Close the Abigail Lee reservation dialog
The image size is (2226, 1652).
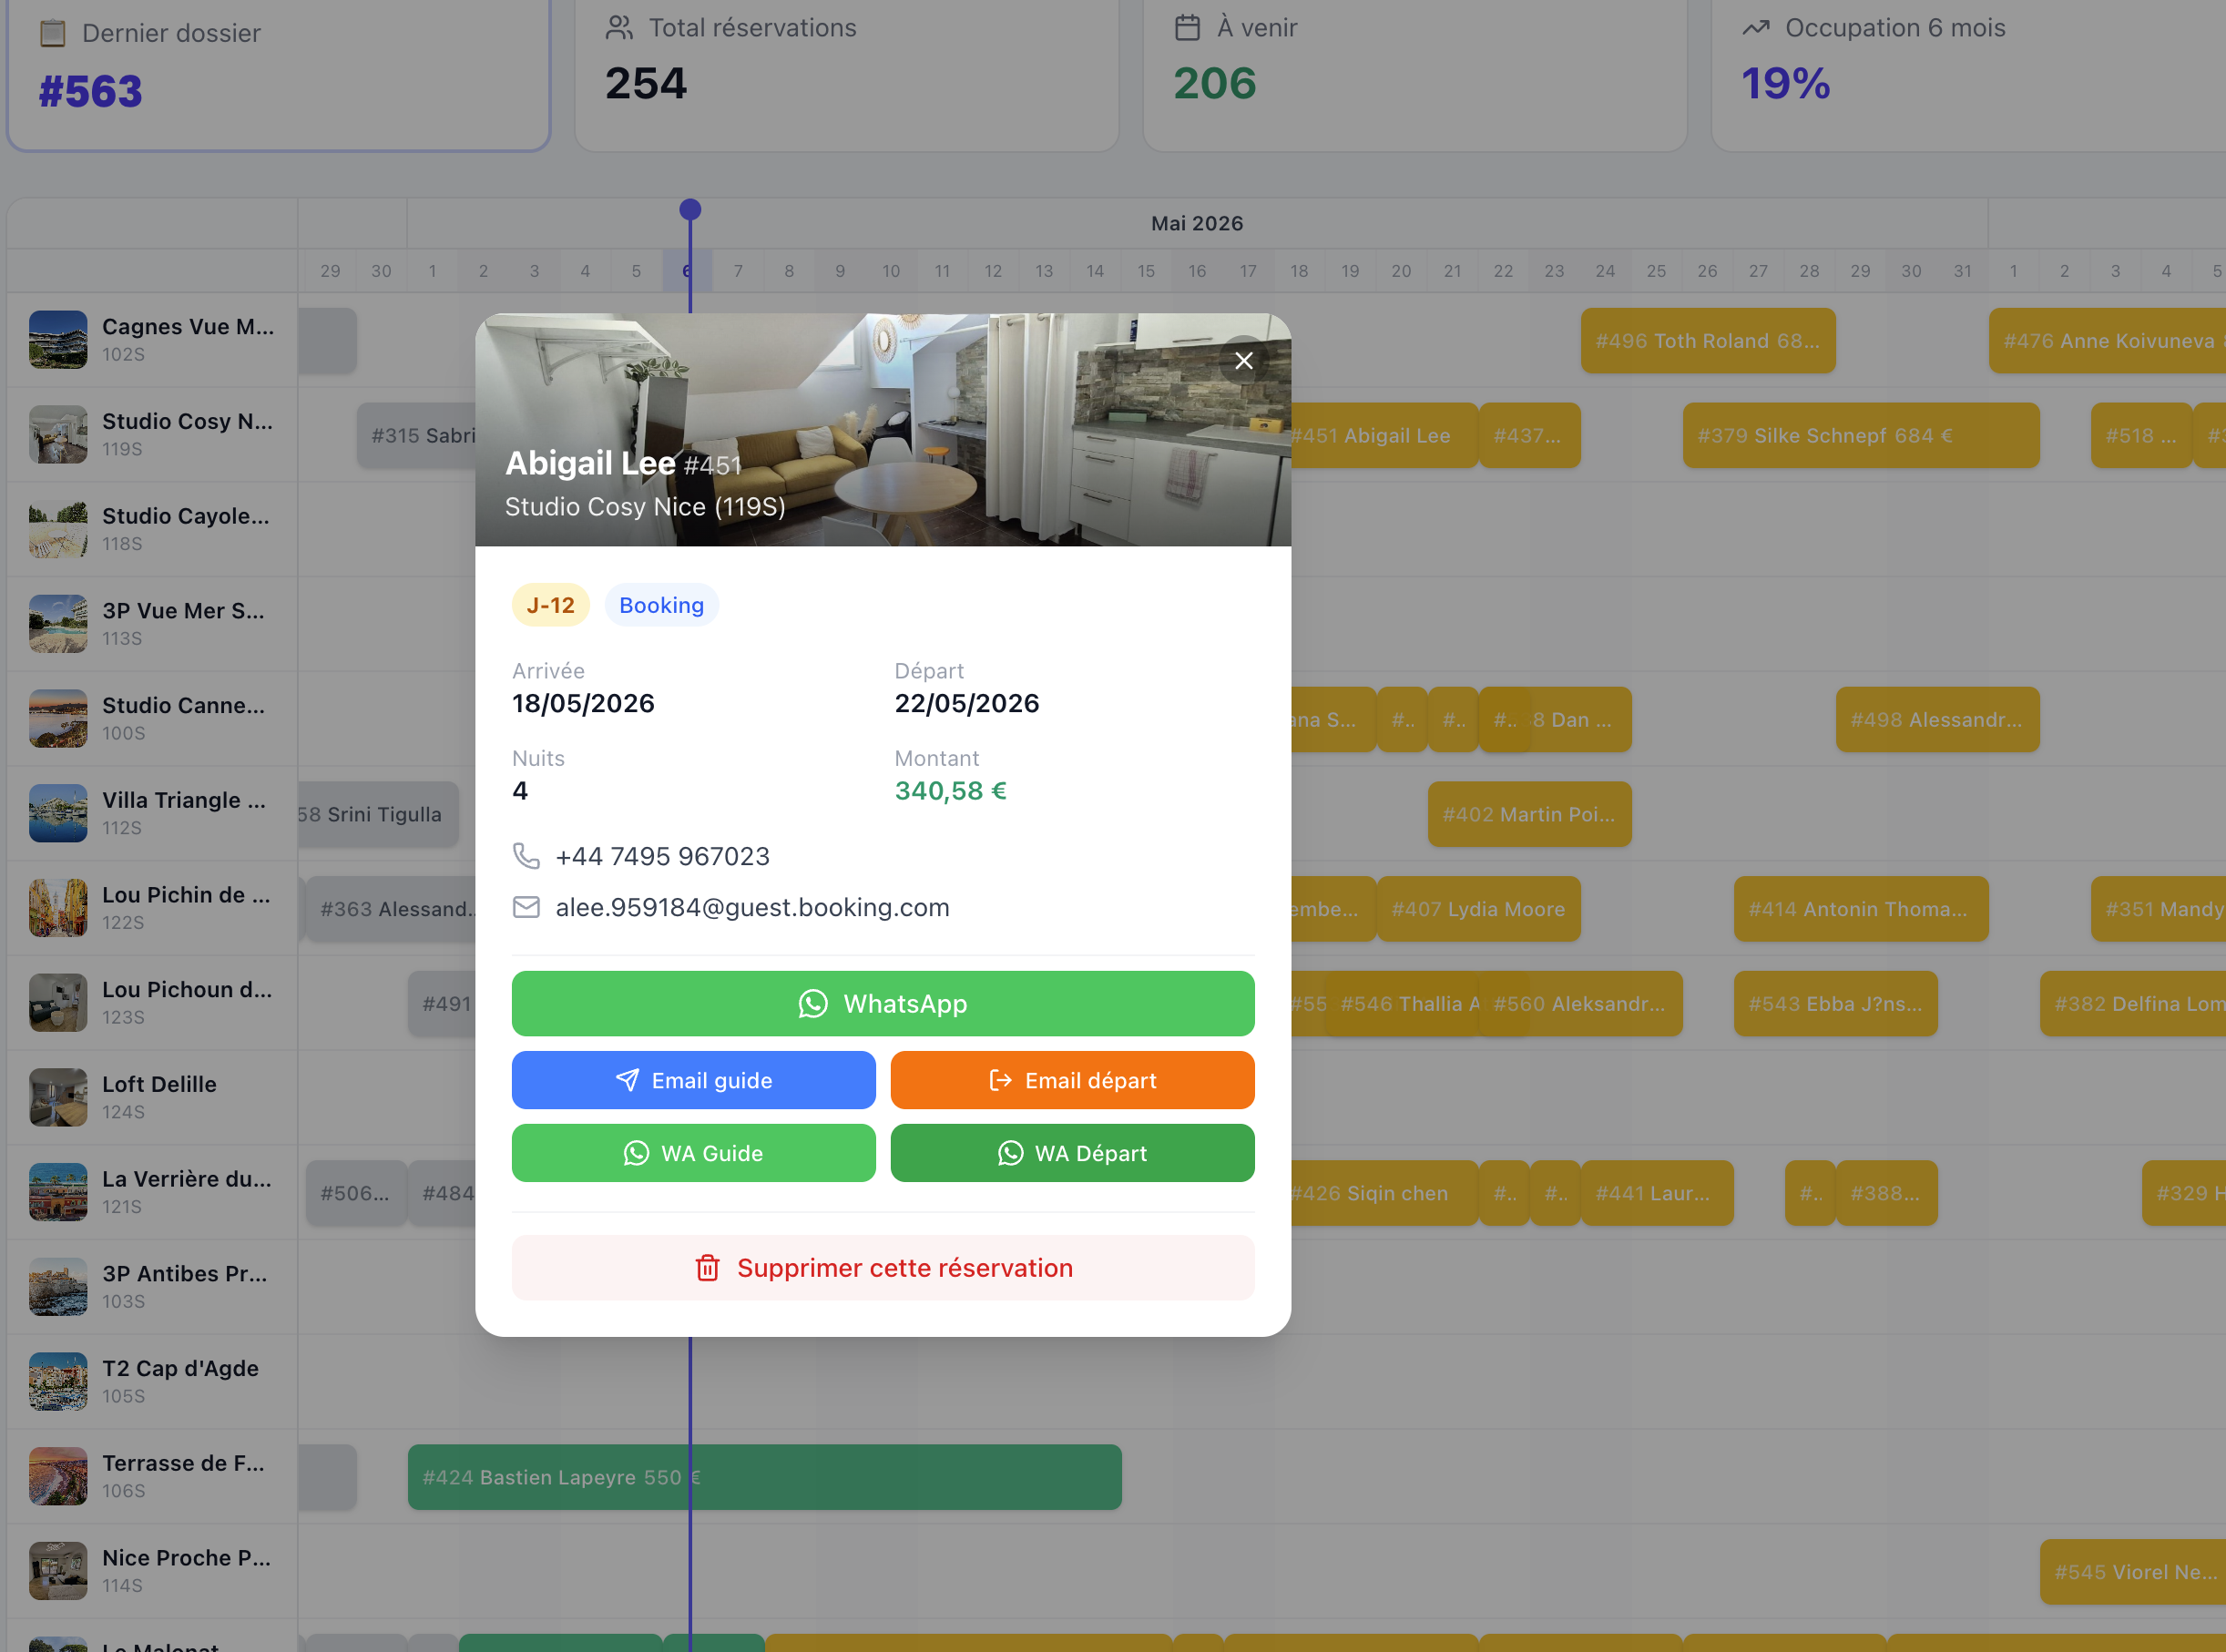pyautogui.click(x=1243, y=361)
